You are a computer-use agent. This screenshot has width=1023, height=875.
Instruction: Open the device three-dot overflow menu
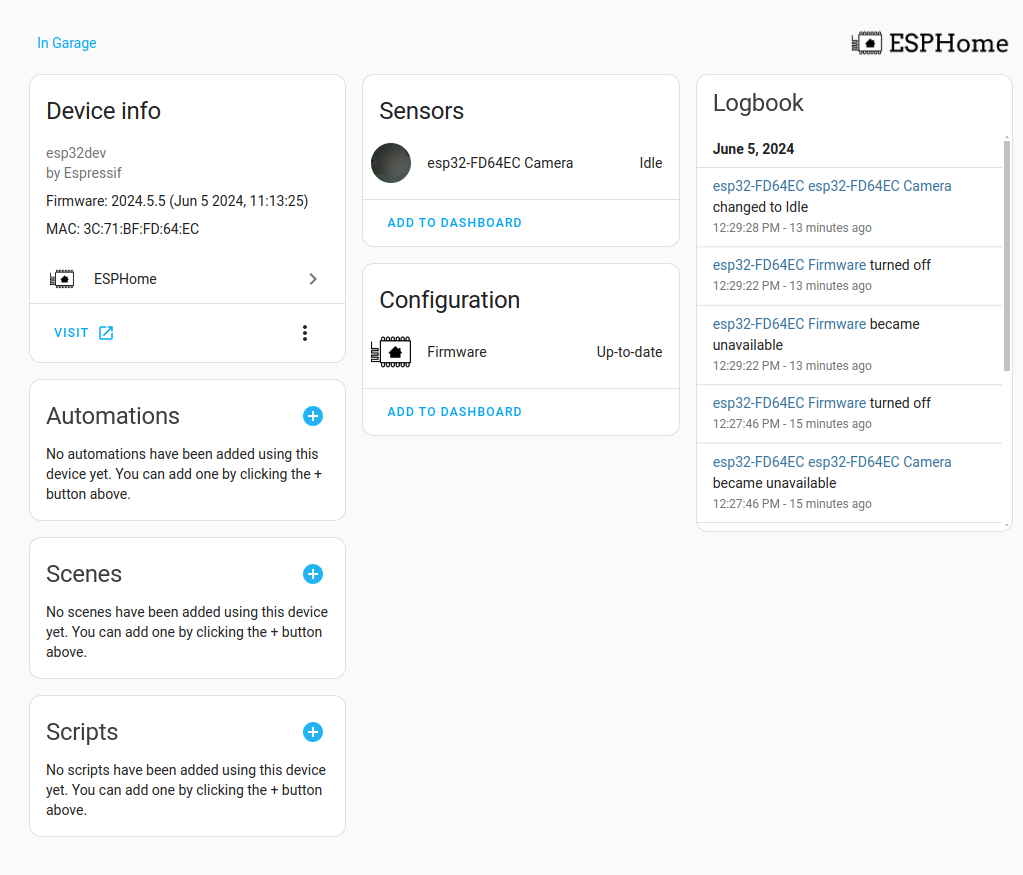[305, 333]
